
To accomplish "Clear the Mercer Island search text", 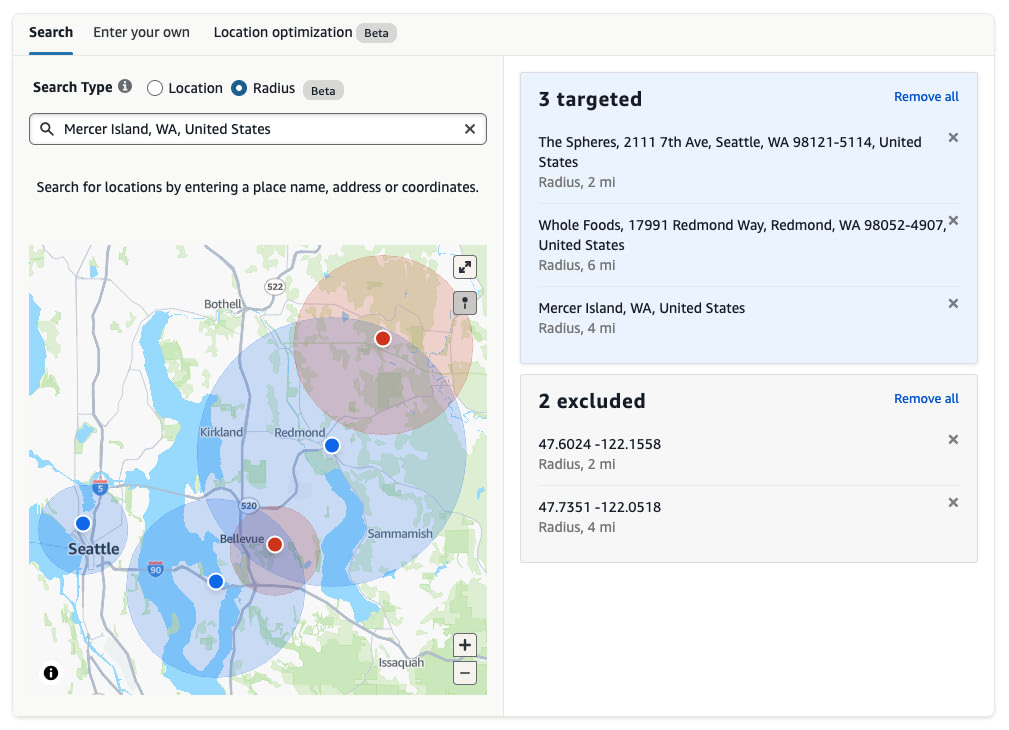I will point(469,128).
